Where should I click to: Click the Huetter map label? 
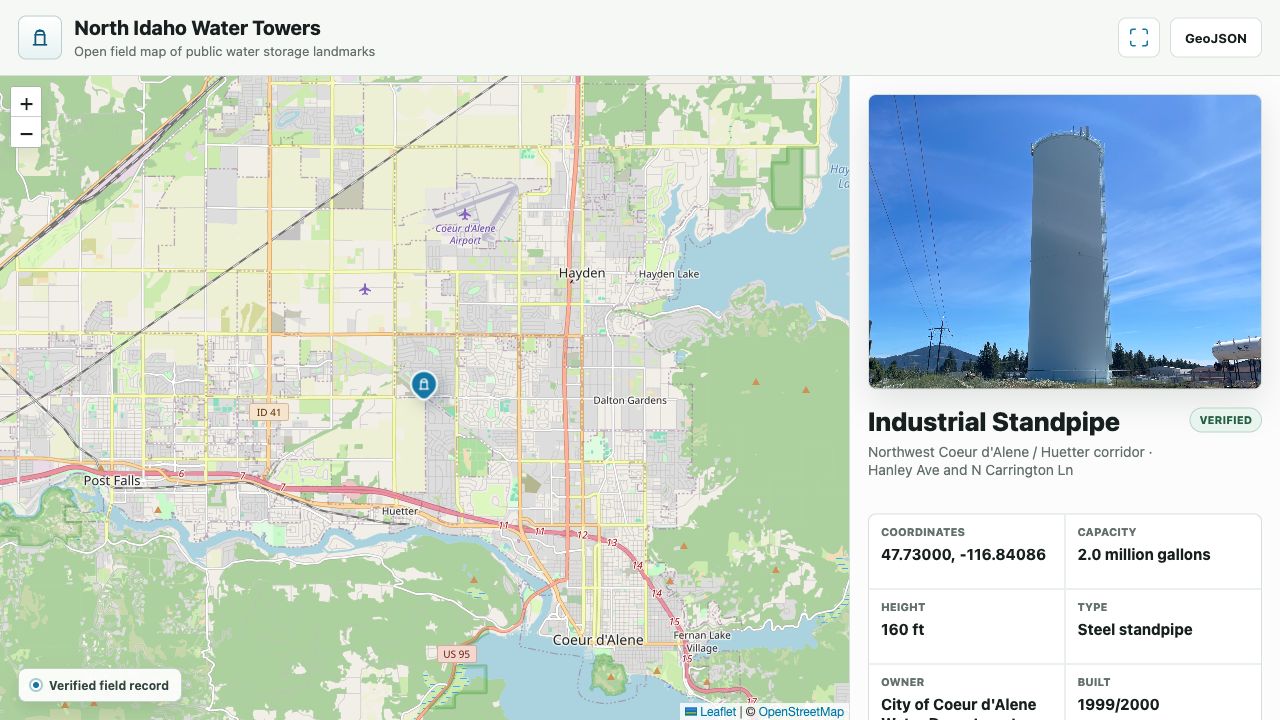400,511
